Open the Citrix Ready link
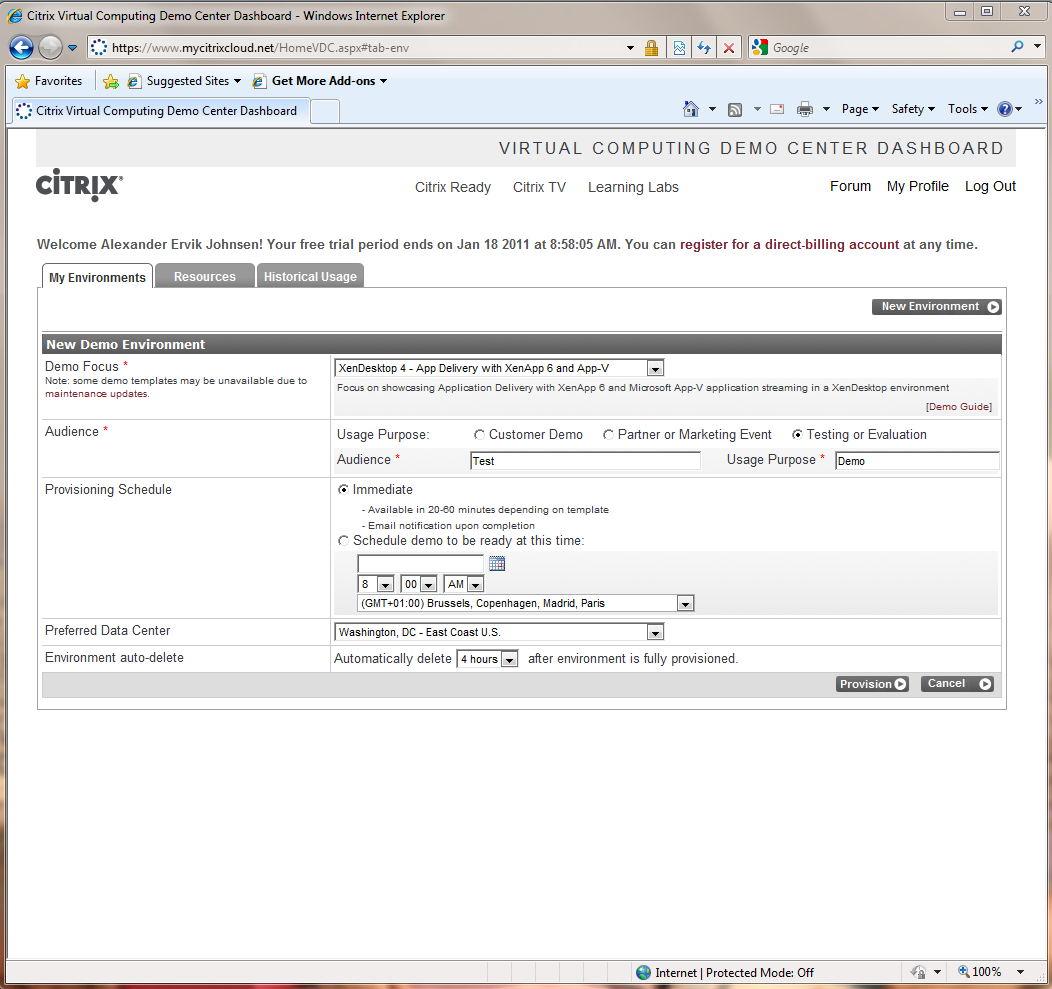Image resolution: width=1052 pixels, height=989 pixels. (x=453, y=187)
